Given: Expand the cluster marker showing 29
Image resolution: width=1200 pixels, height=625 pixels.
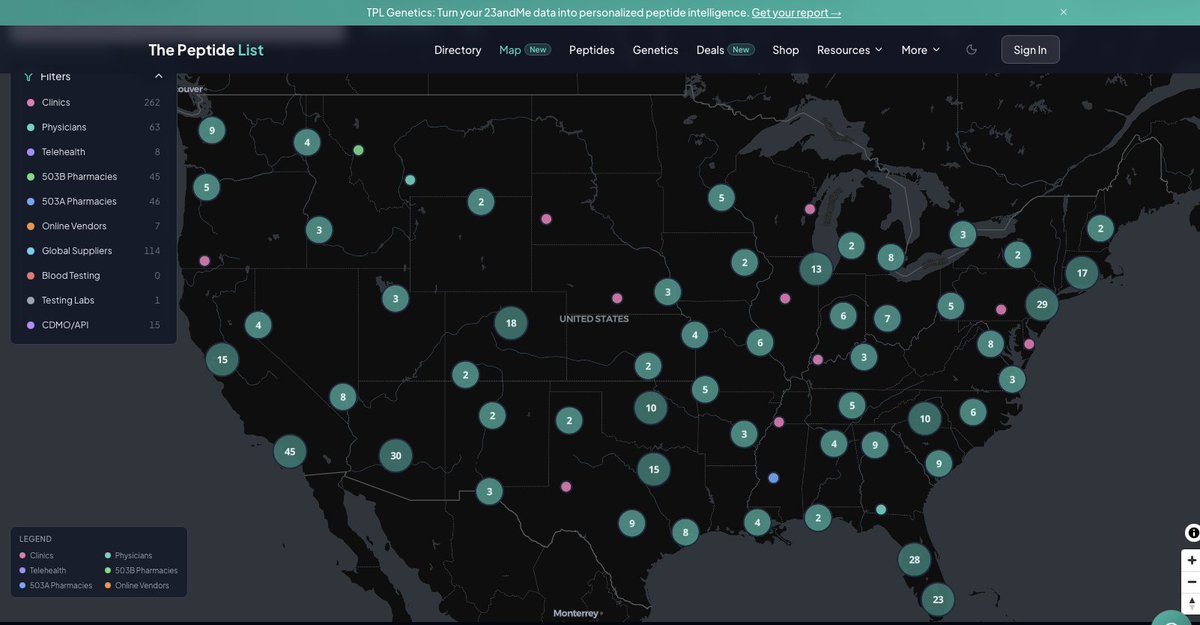Looking at the screenshot, I should point(1042,304).
